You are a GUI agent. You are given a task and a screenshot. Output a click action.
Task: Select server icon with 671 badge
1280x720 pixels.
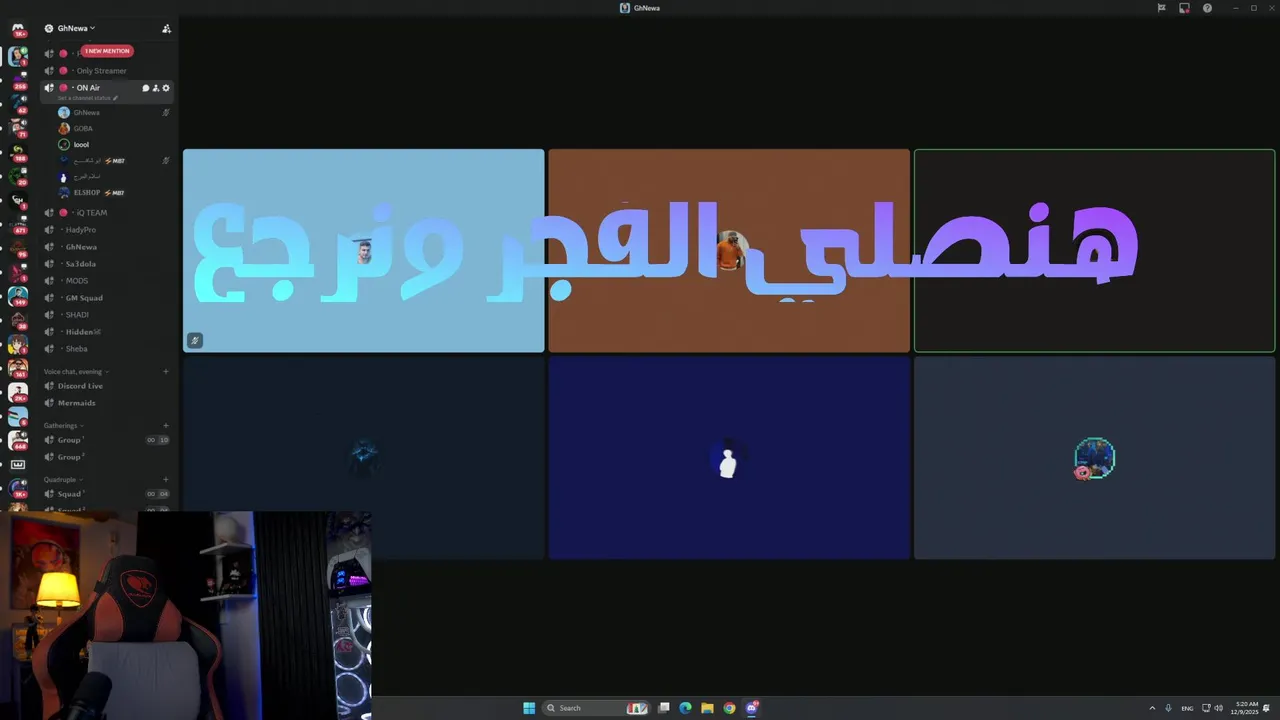point(18,224)
